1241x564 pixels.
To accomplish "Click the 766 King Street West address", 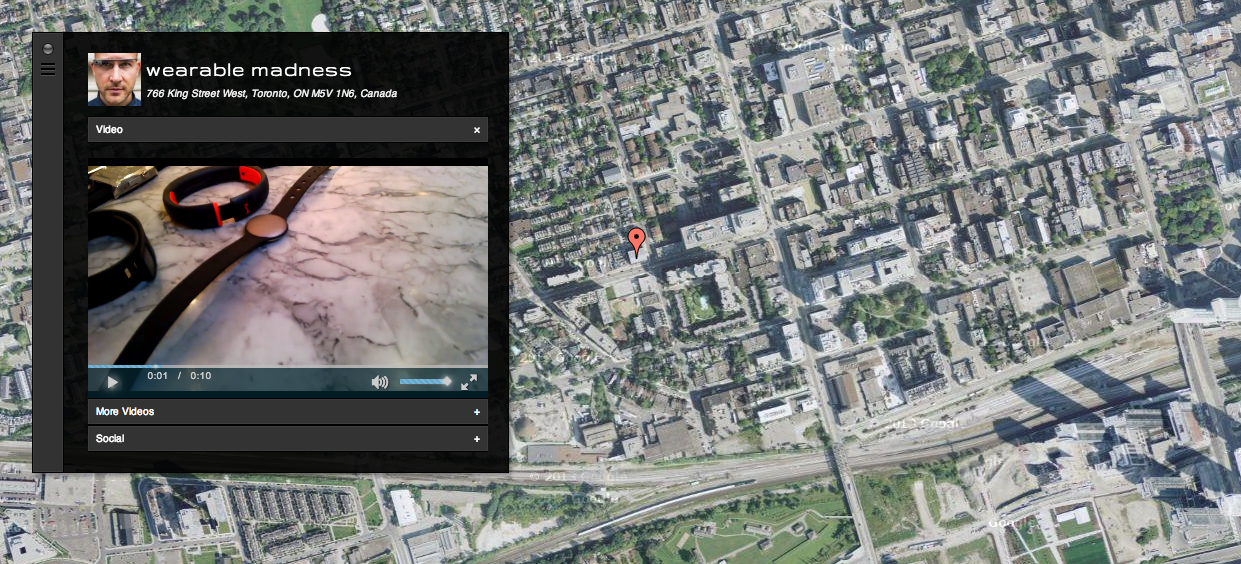I will [271, 94].
